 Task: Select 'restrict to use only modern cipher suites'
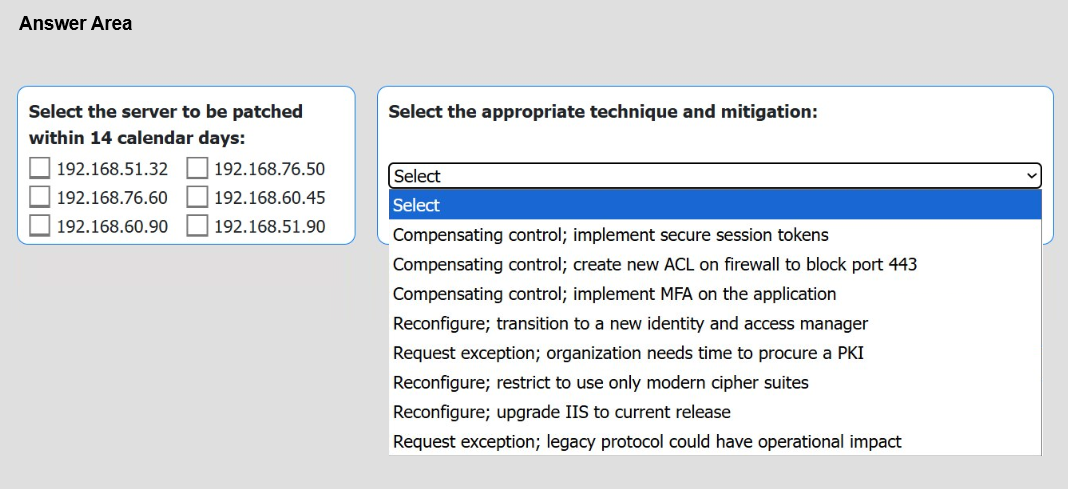[714, 382]
